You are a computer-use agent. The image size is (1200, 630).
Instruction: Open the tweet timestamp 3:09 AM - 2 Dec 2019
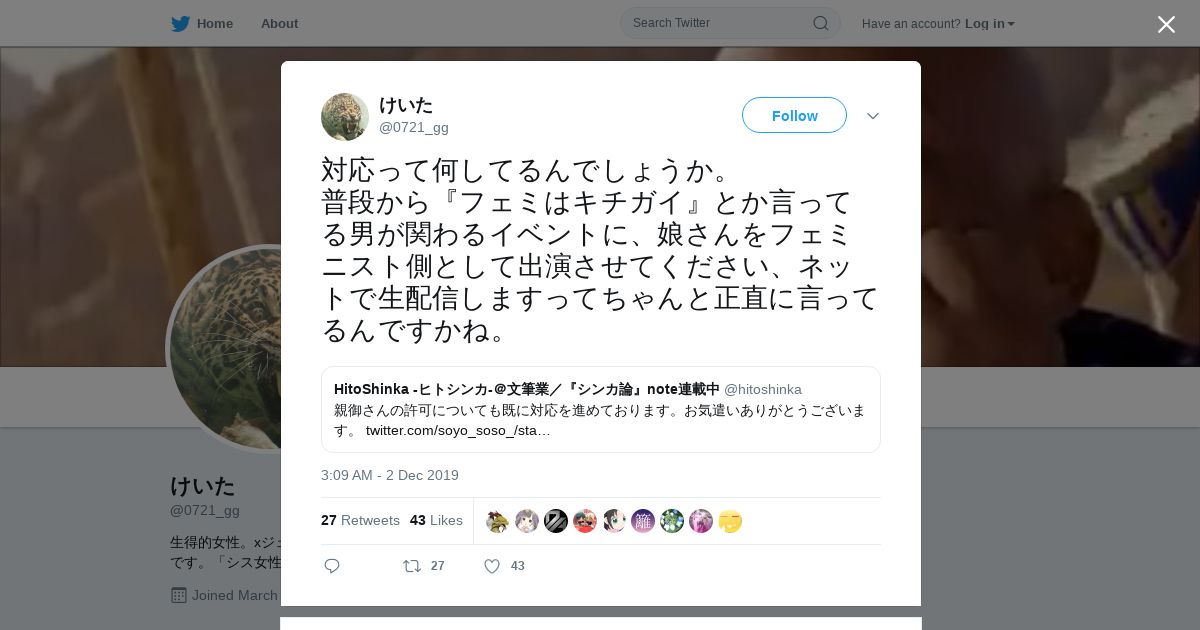[390, 475]
